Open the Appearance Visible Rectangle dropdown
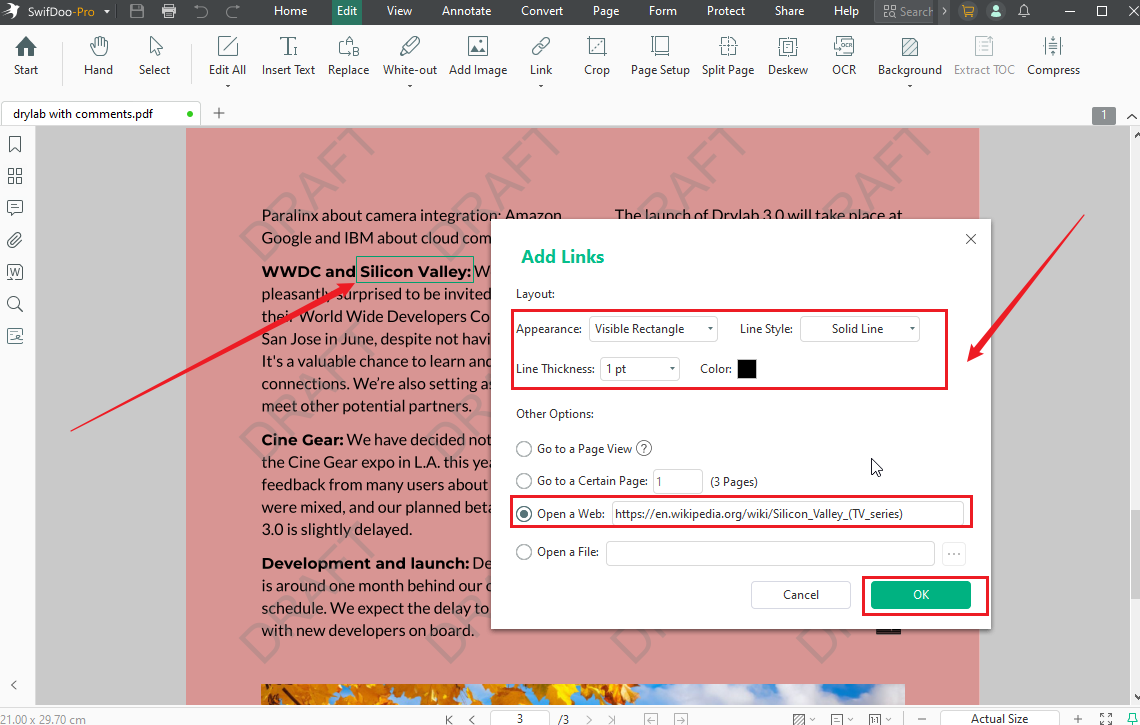 [x=653, y=329]
